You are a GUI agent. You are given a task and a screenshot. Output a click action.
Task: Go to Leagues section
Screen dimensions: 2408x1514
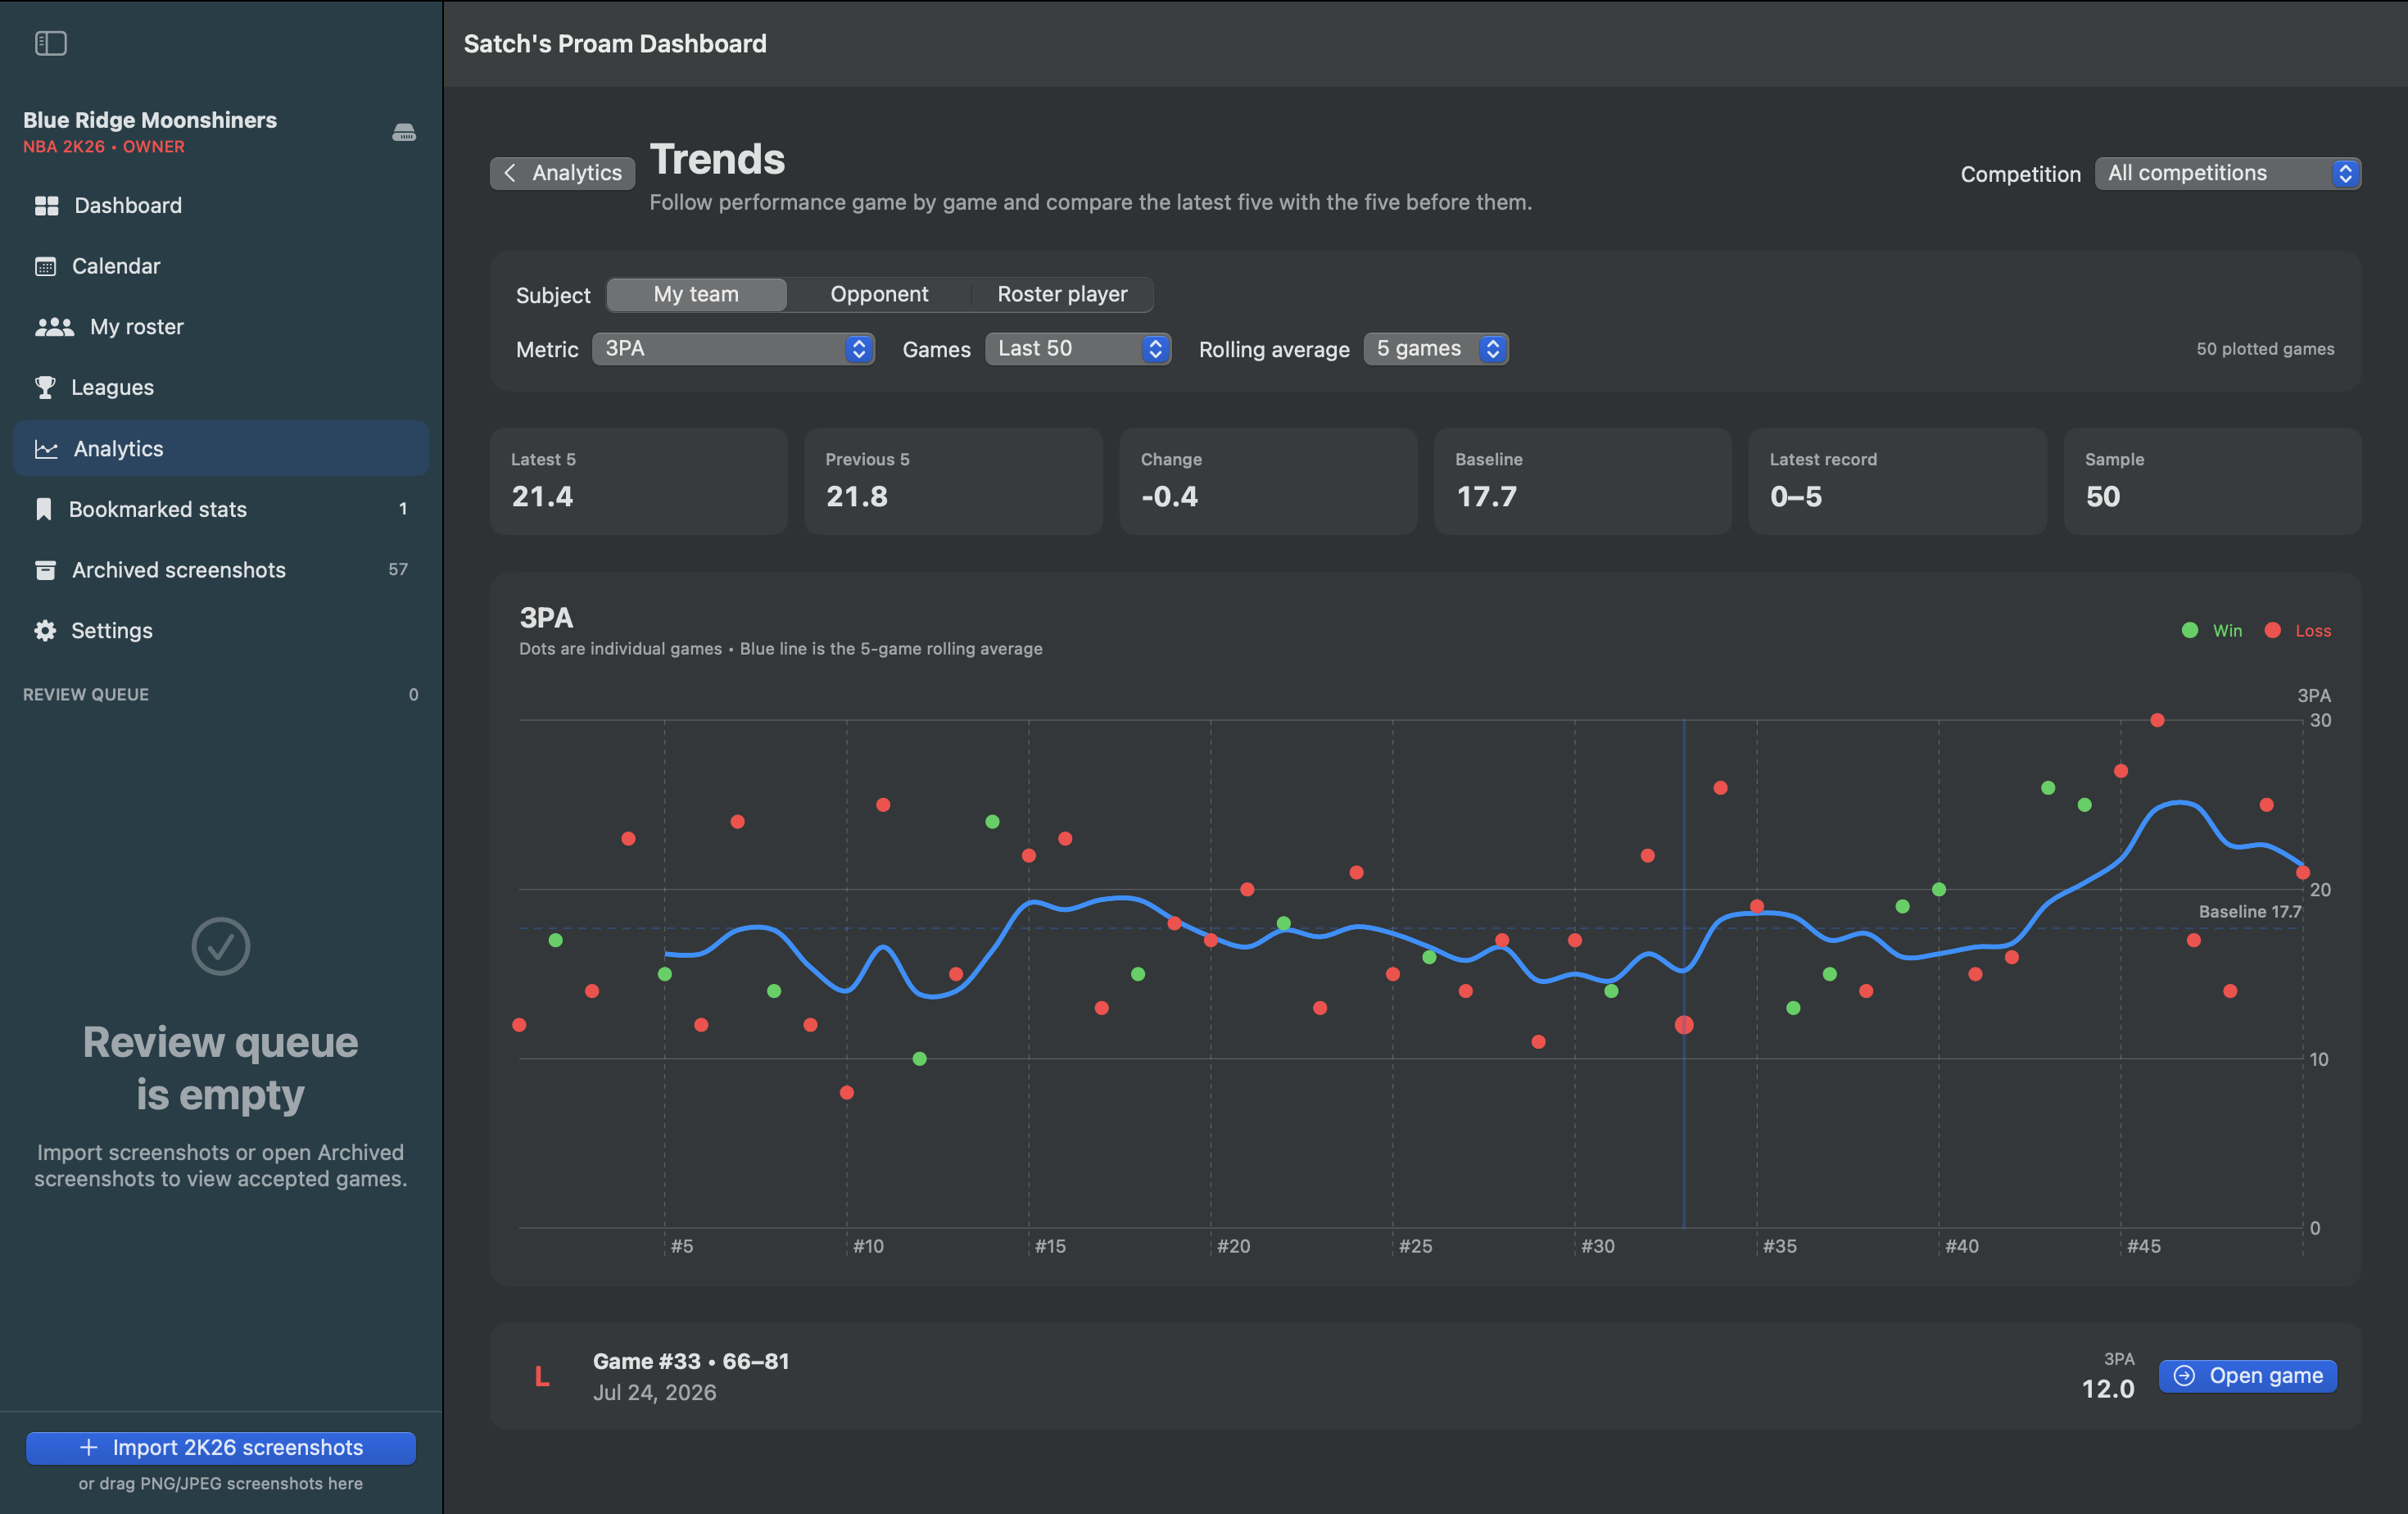coord(221,387)
